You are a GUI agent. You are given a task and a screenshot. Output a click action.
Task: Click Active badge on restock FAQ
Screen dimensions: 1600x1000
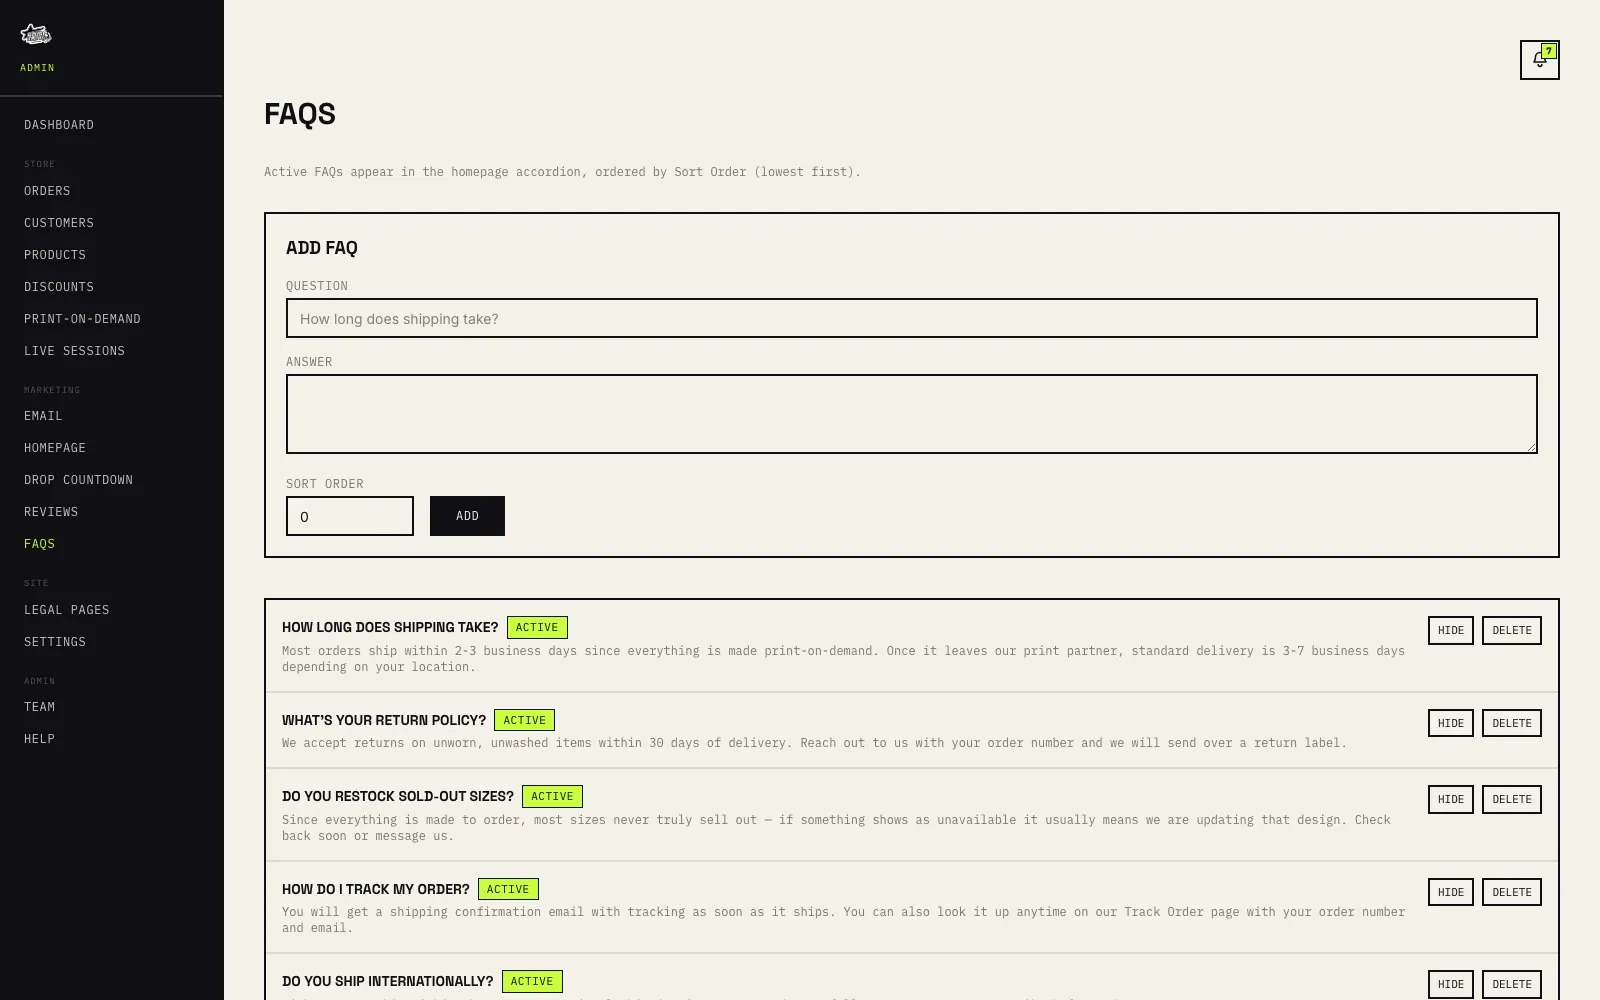pyautogui.click(x=552, y=797)
